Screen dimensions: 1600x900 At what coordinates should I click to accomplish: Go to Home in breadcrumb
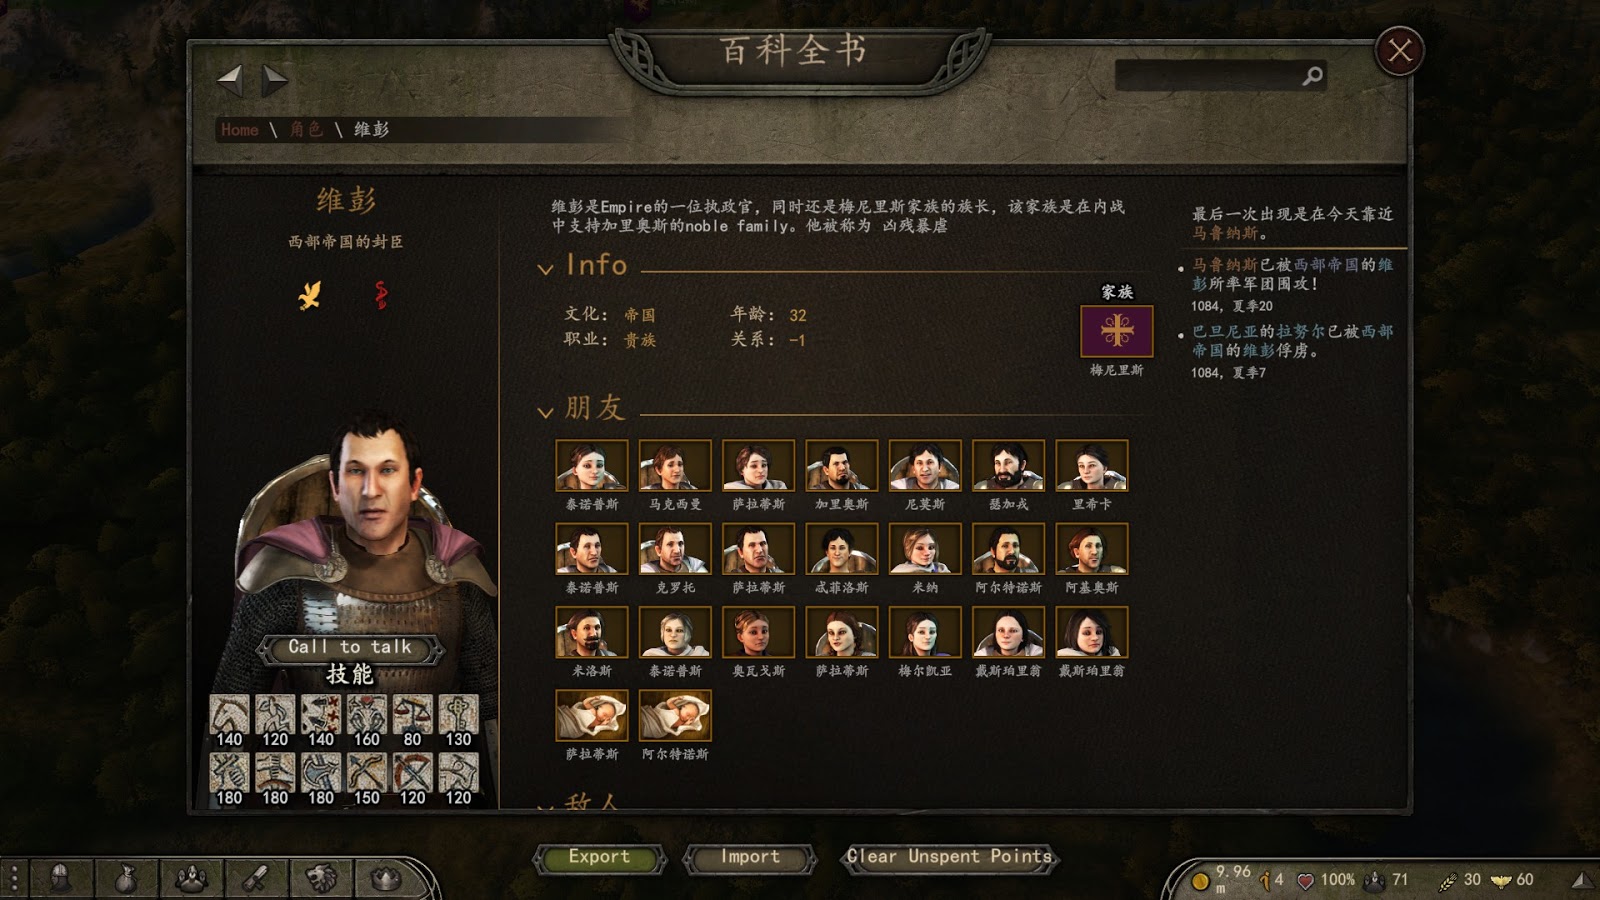pyautogui.click(x=240, y=130)
